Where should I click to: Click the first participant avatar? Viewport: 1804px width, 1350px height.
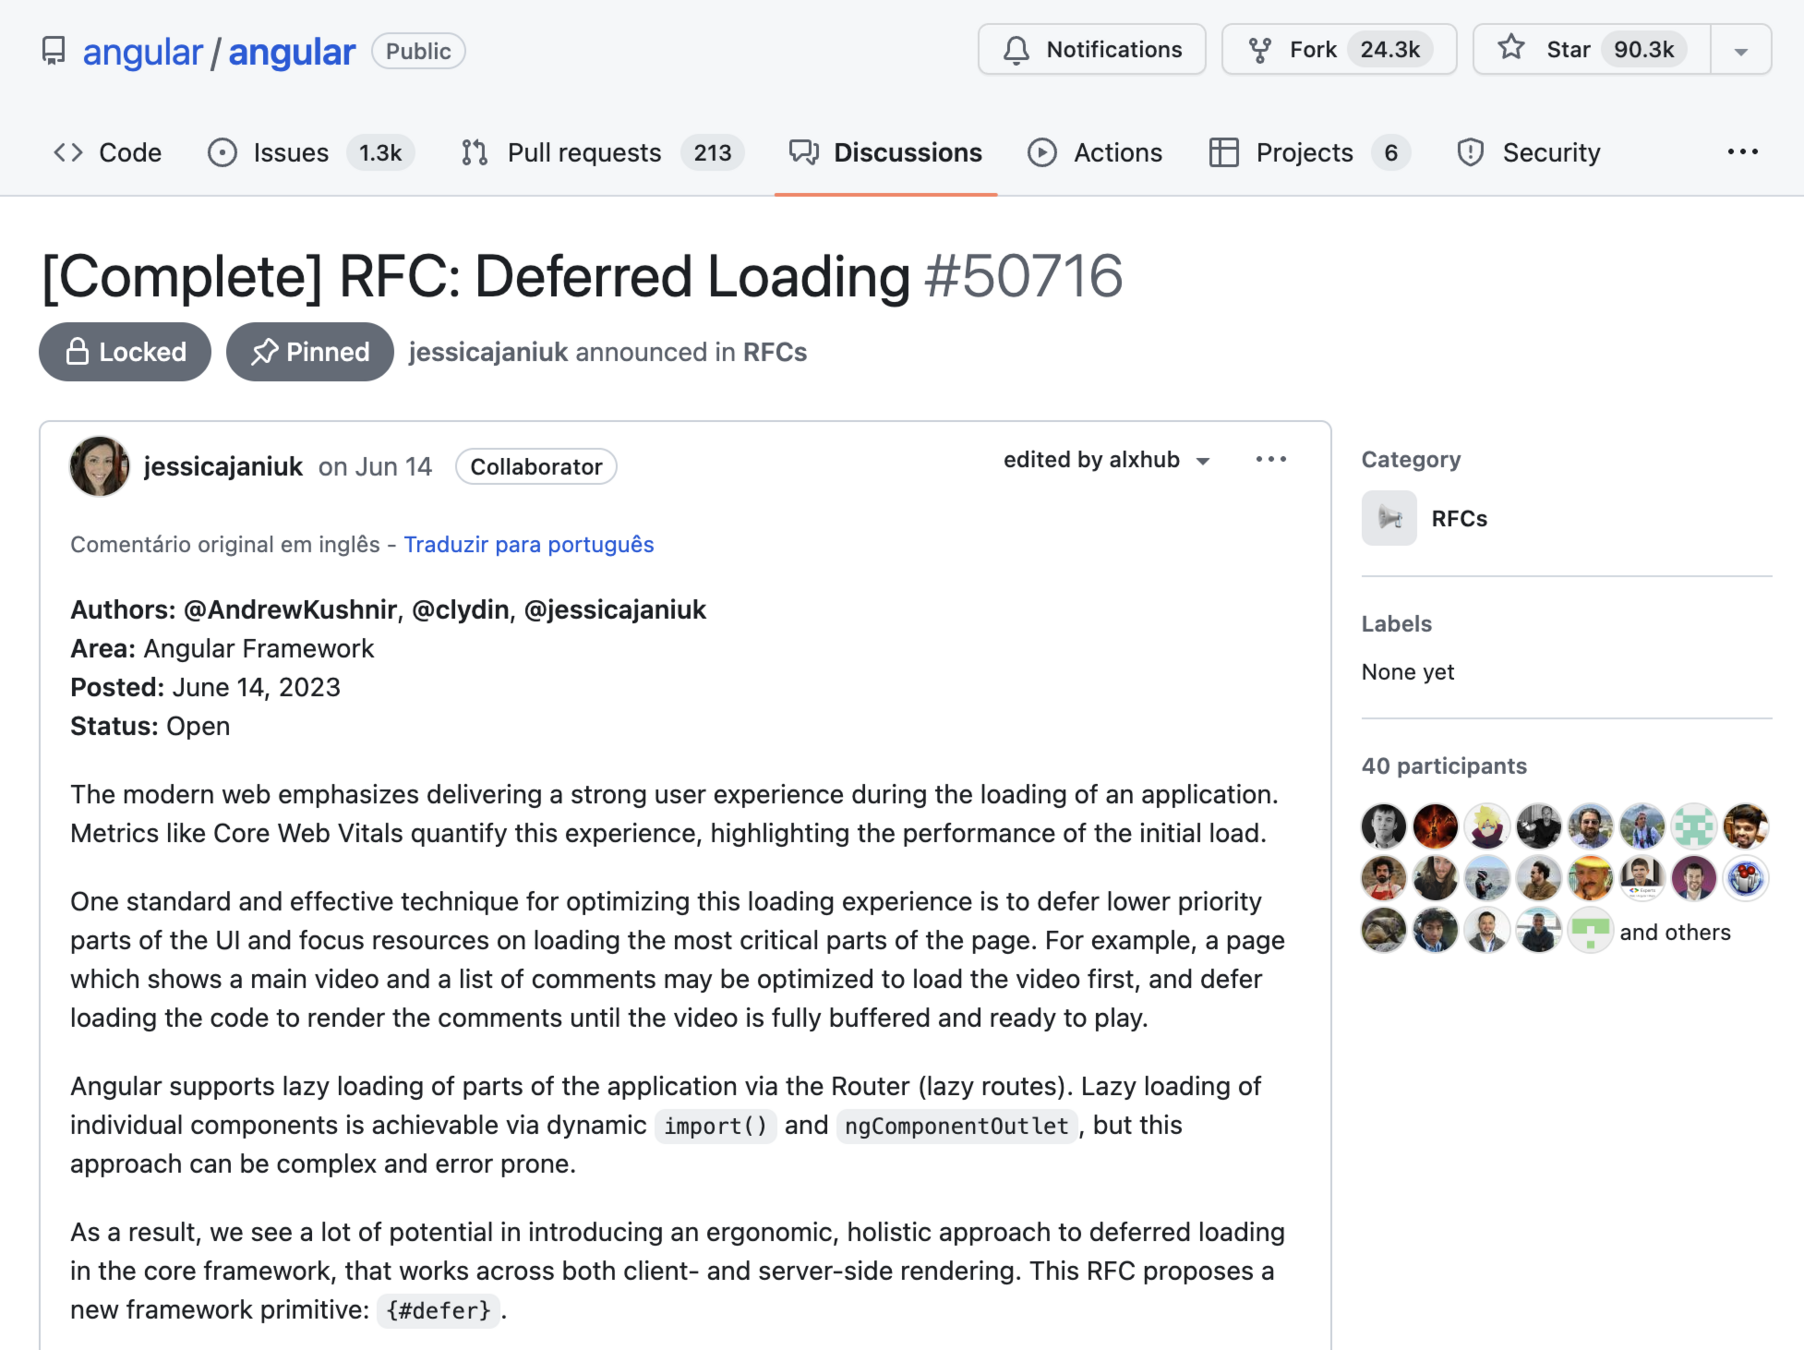pyautogui.click(x=1384, y=826)
